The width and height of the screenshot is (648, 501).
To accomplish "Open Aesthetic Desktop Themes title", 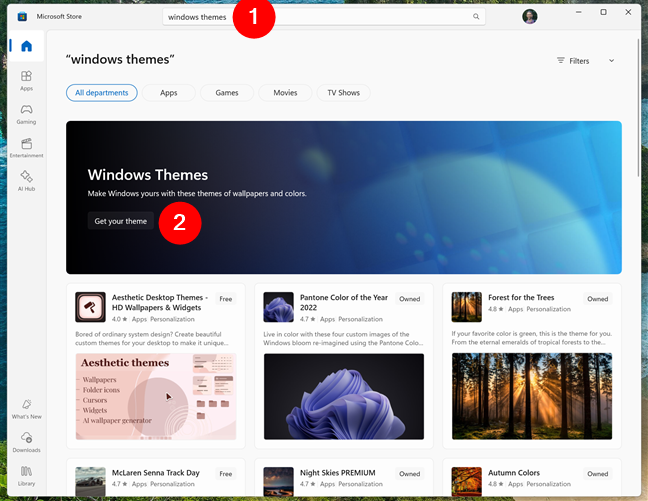I will click(160, 303).
